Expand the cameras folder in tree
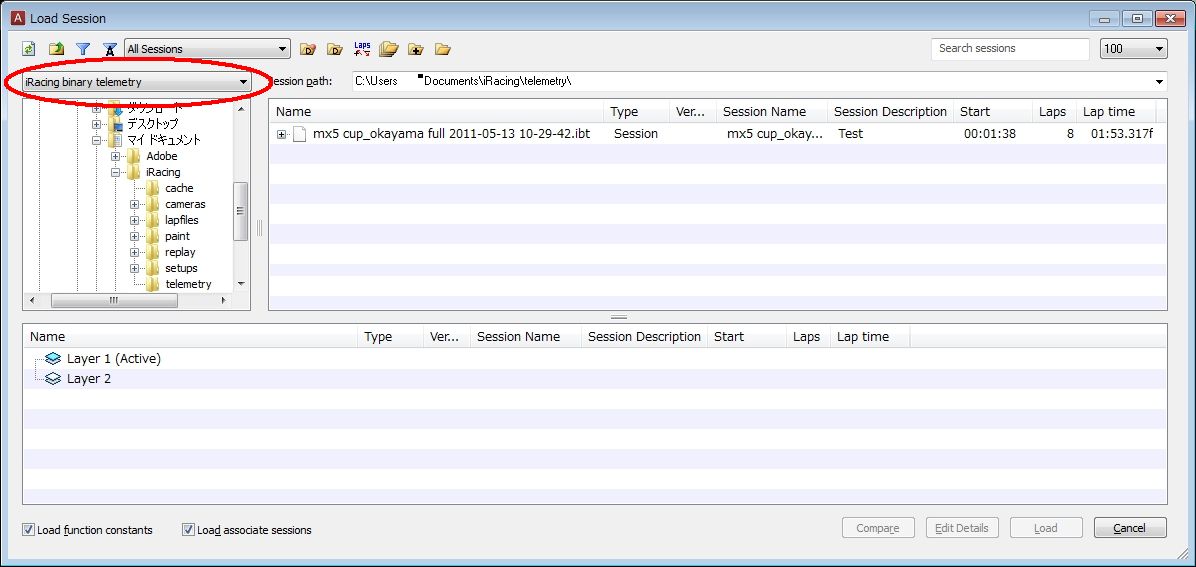 pos(134,205)
